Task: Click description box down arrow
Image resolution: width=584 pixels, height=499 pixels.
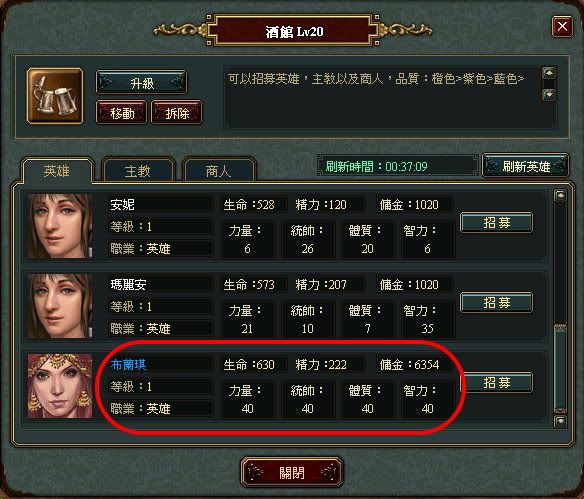Action: 549,95
